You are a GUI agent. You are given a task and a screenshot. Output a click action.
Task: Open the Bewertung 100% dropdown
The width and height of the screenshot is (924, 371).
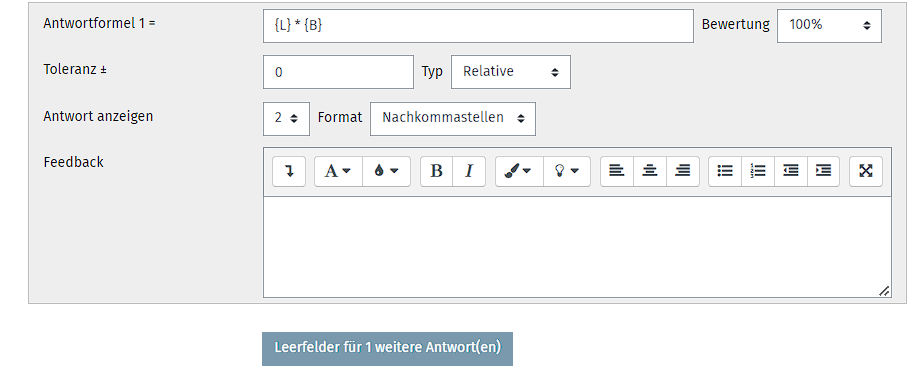(x=829, y=25)
